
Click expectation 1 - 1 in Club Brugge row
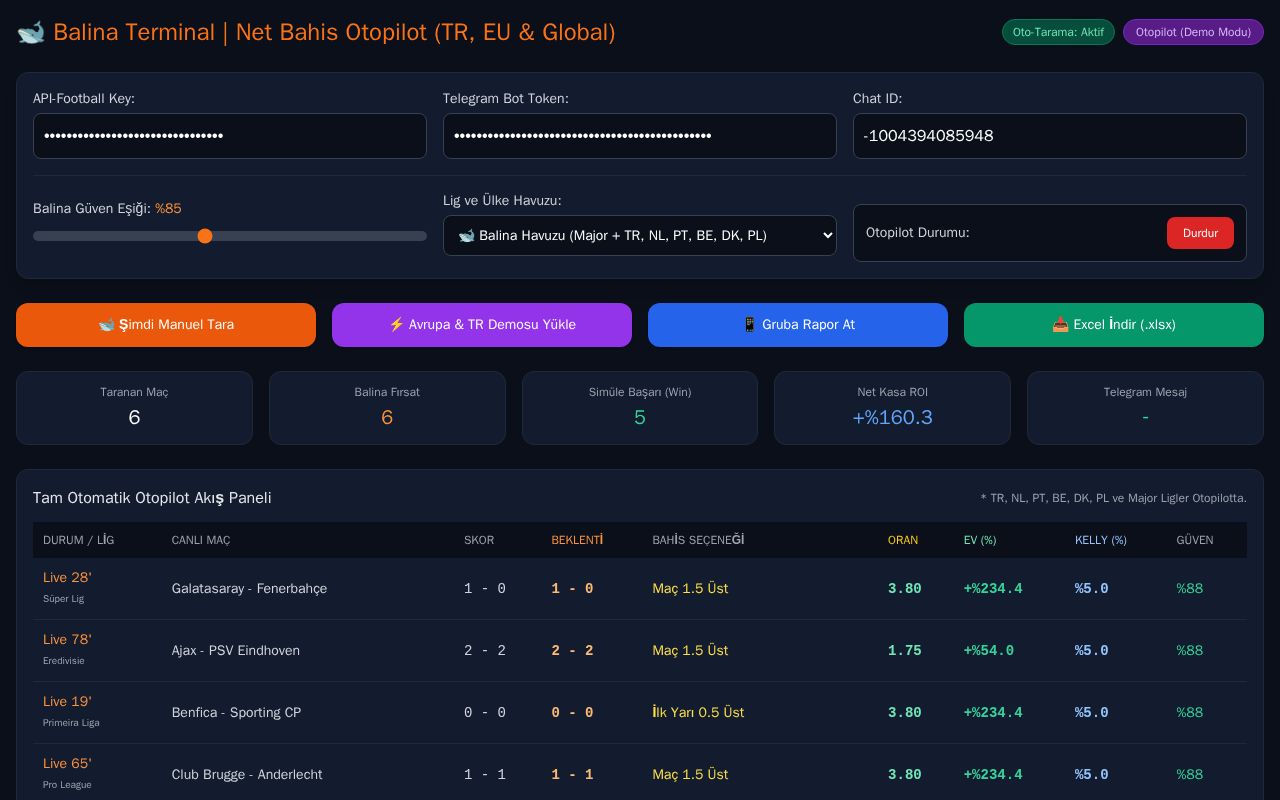coord(572,775)
